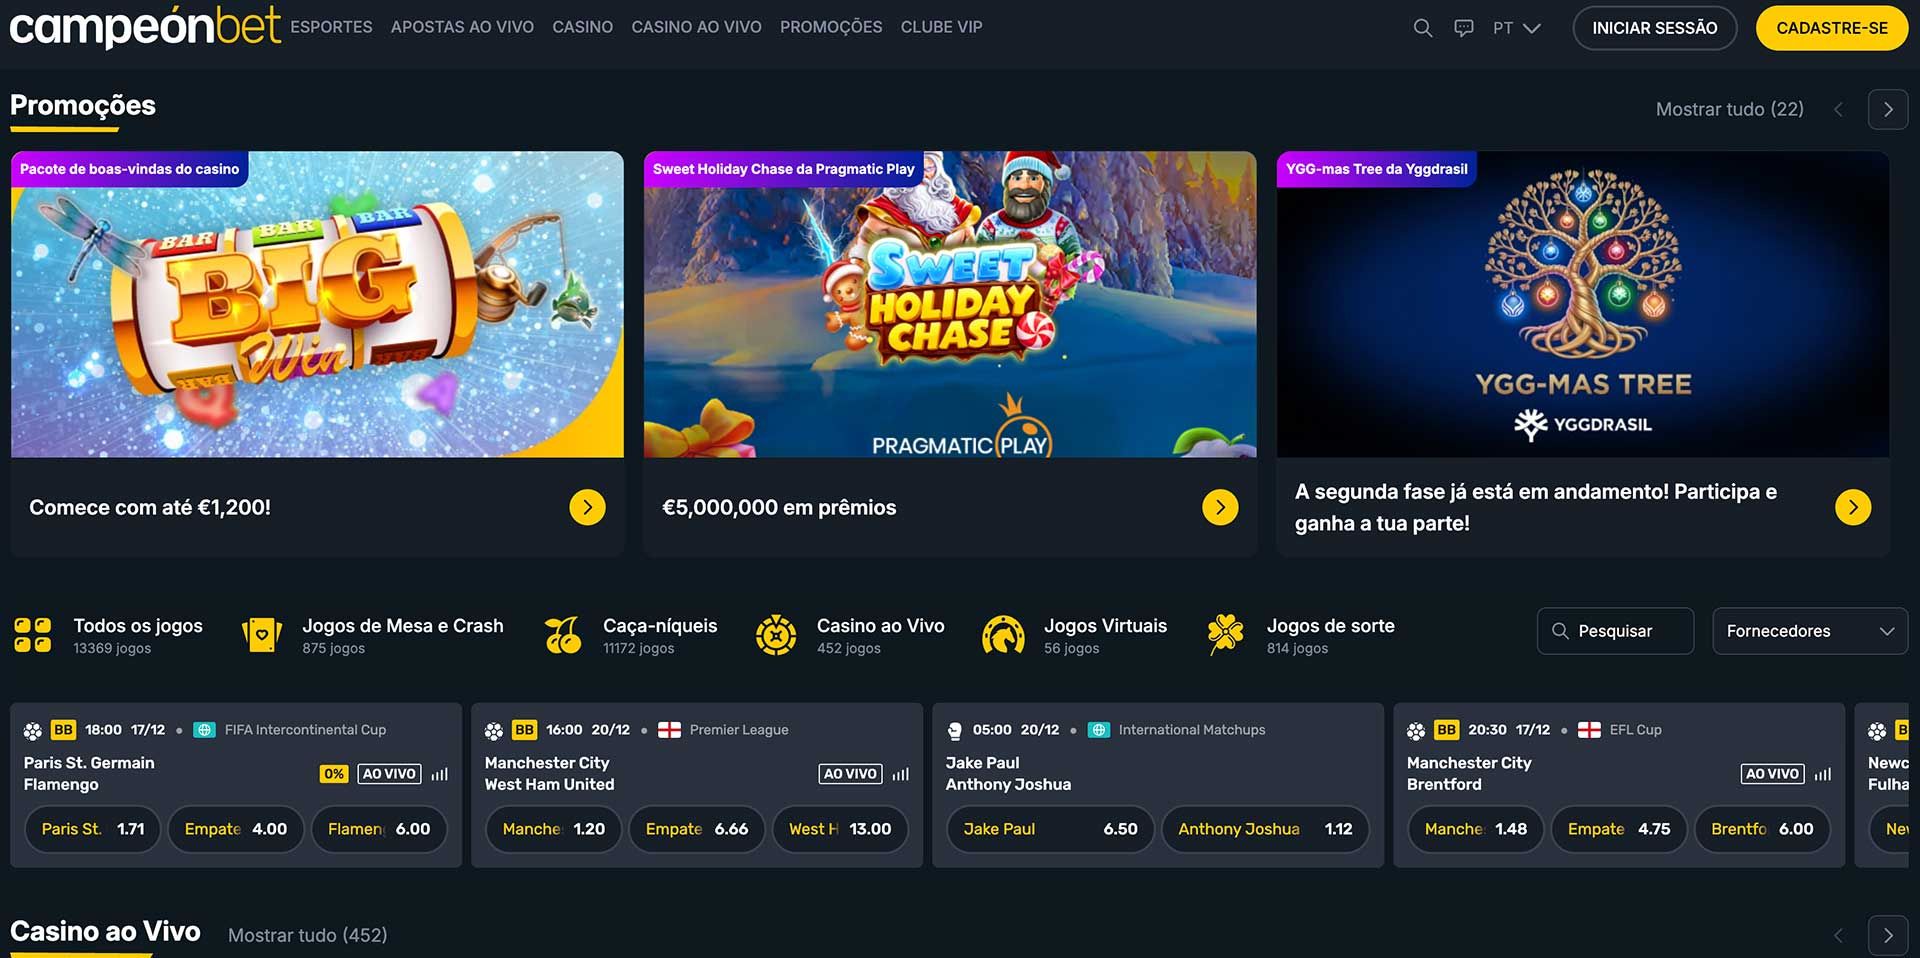Advance promotions carousel with next arrow

1888,109
